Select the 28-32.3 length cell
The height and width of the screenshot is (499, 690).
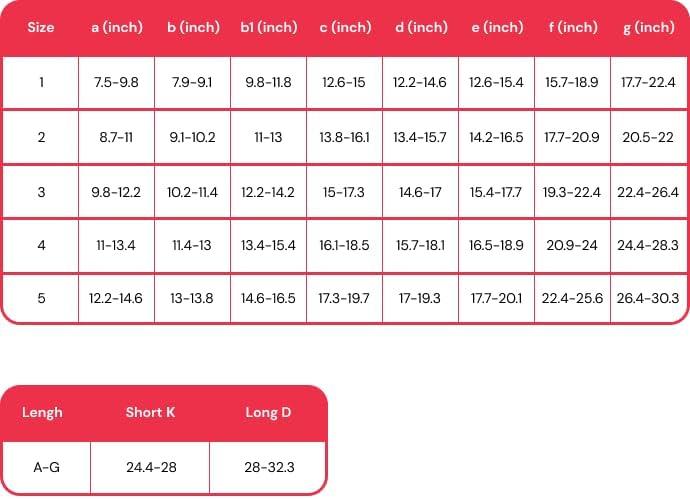tap(268, 467)
